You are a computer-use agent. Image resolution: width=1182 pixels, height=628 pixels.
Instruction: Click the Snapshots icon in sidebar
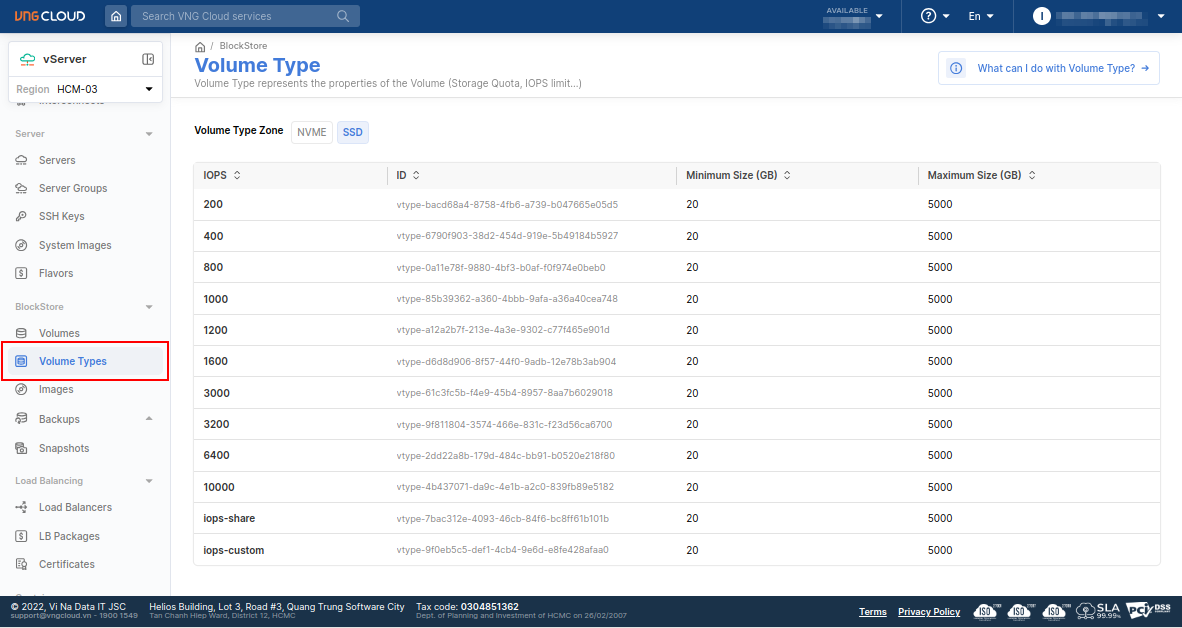click(21, 448)
